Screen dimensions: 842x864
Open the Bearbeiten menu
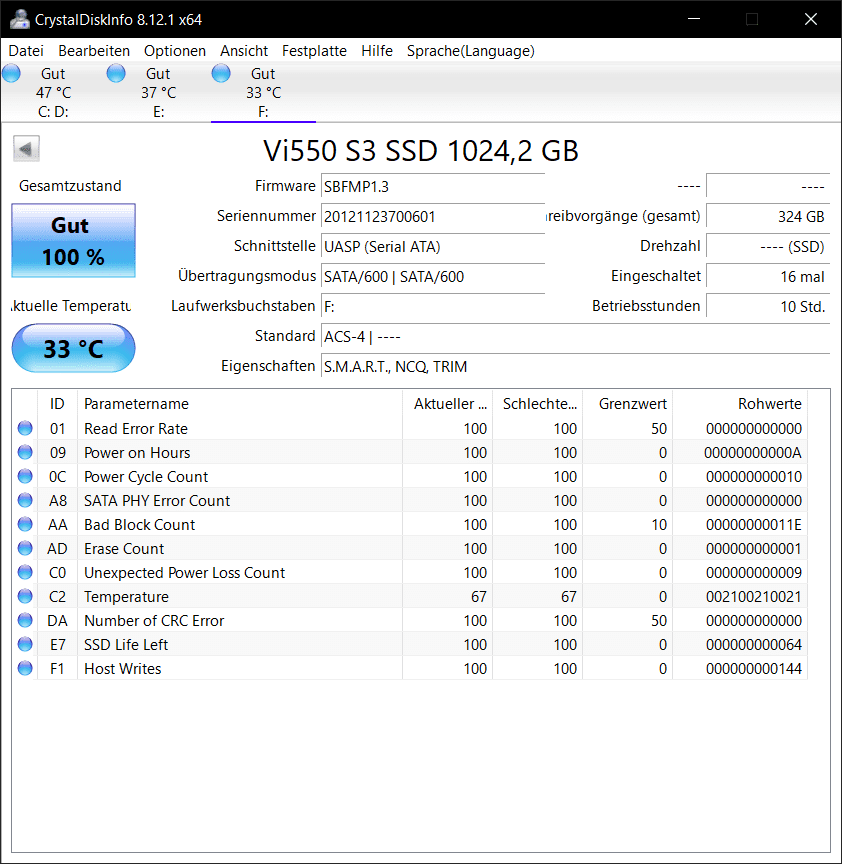coord(94,51)
